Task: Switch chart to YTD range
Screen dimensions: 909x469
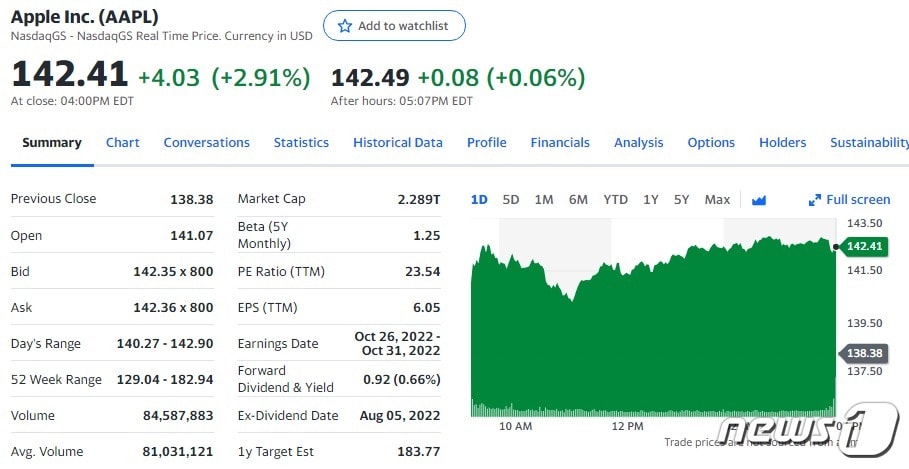Action: 615,200
